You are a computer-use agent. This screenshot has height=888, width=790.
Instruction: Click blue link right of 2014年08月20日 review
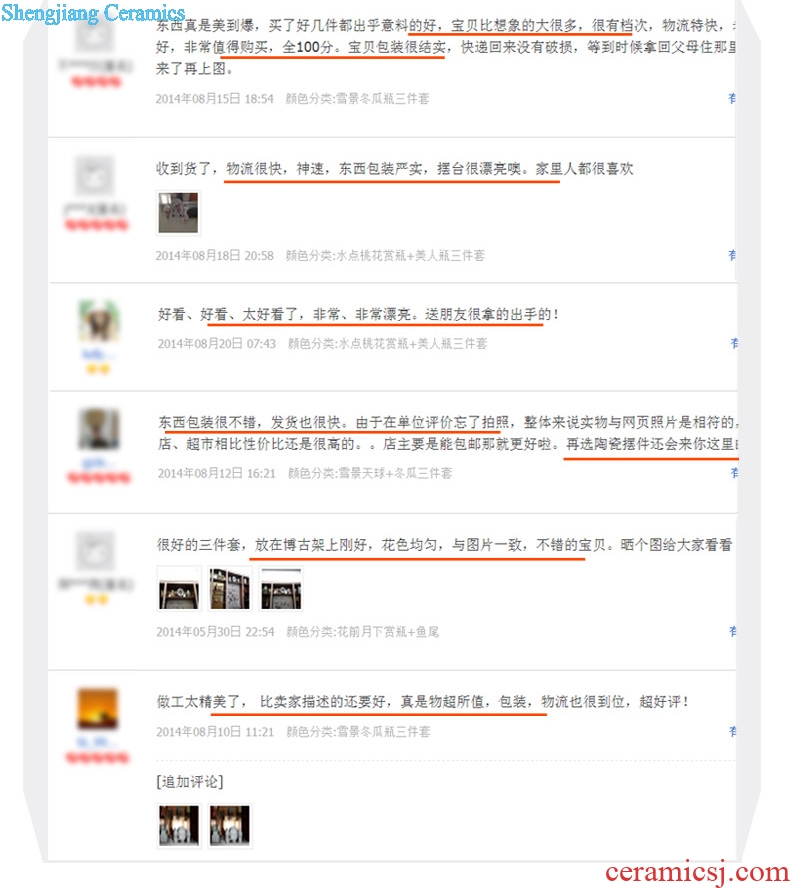click(734, 343)
